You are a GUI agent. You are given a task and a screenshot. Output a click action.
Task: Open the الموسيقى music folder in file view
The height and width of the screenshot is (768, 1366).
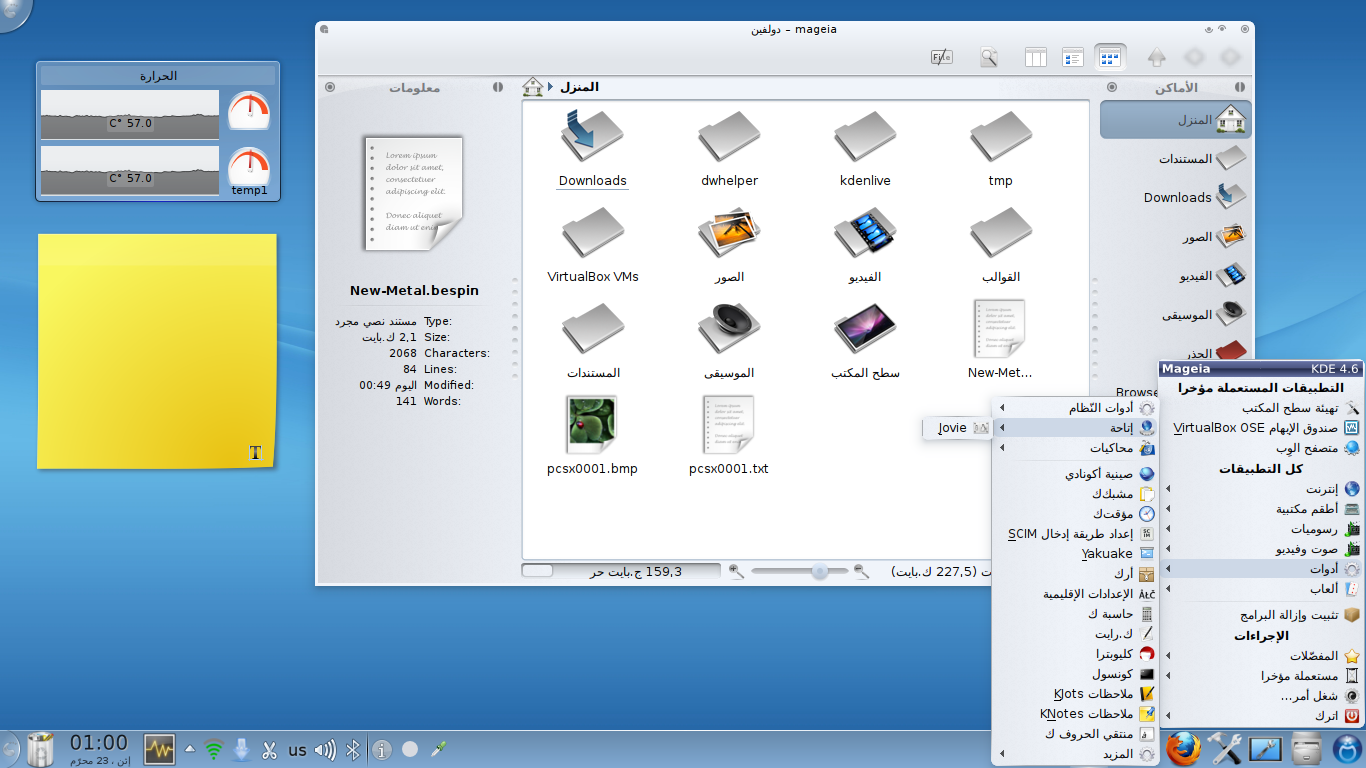pos(729,340)
